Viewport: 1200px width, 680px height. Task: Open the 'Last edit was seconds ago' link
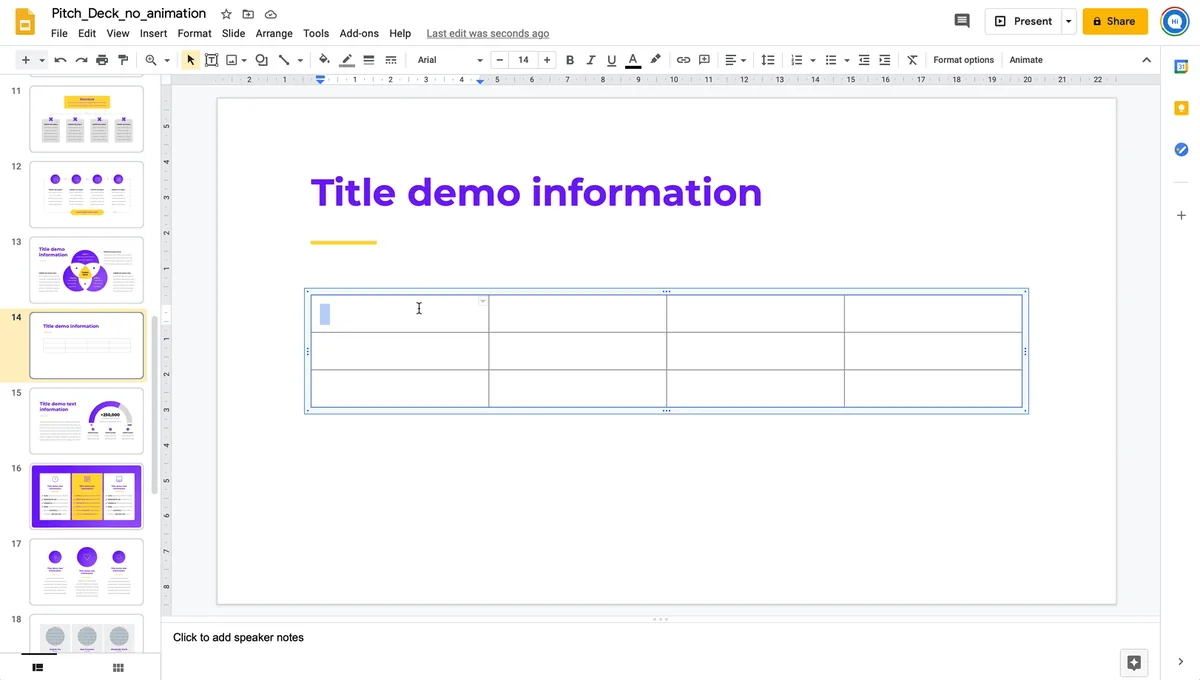487,33
